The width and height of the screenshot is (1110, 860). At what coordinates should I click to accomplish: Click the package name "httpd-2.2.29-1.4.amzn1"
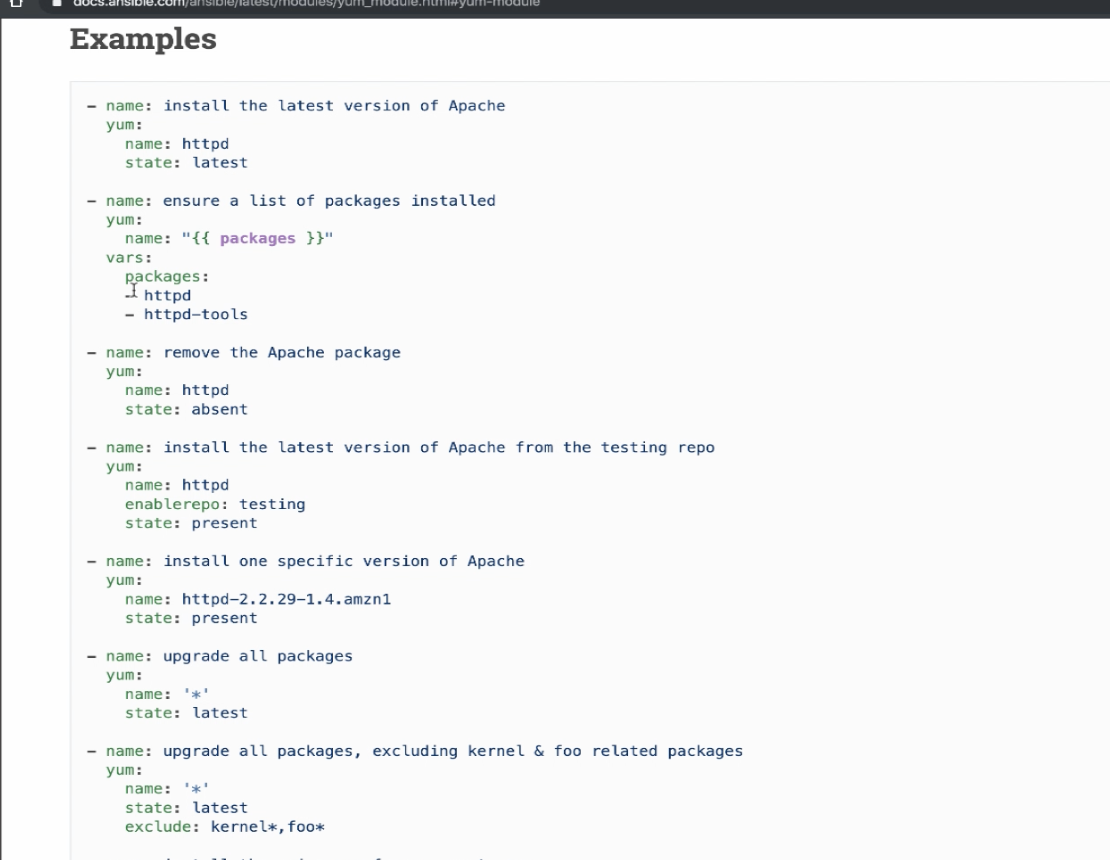[287, 600]
